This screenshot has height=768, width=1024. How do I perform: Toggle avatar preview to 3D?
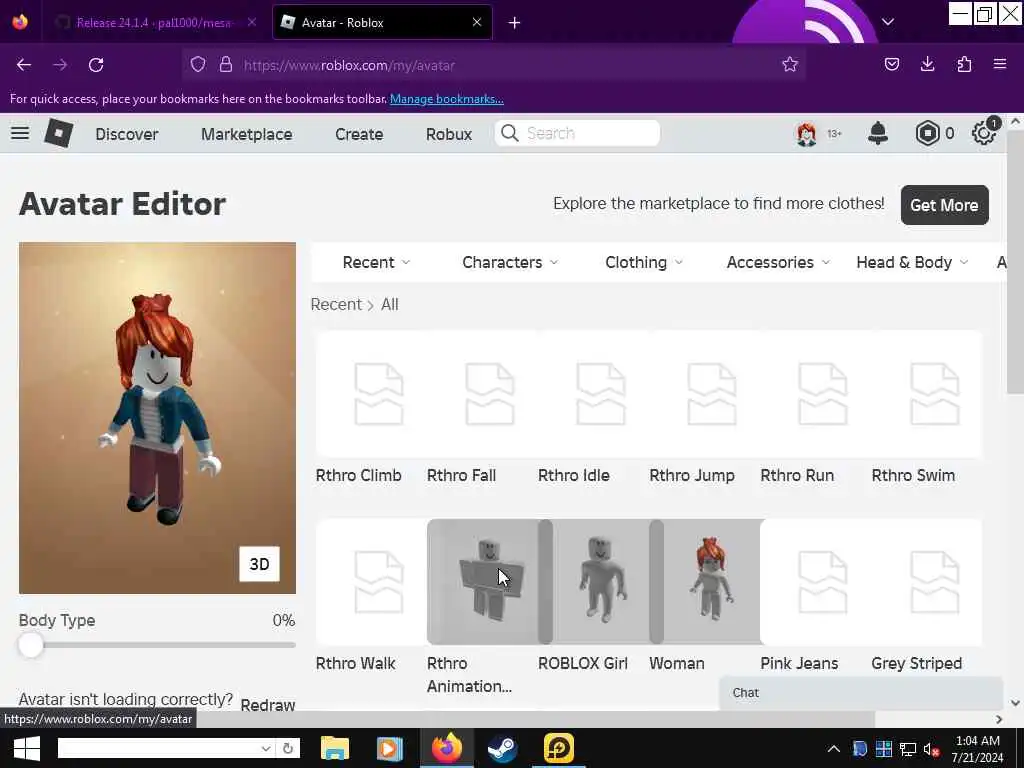point(259,564)
